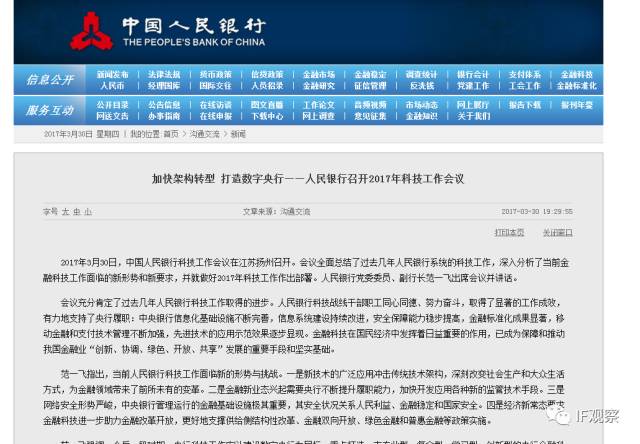Open the 报刊年鉴 page
The height and width of the screenshot is (444, 640).
576,105
